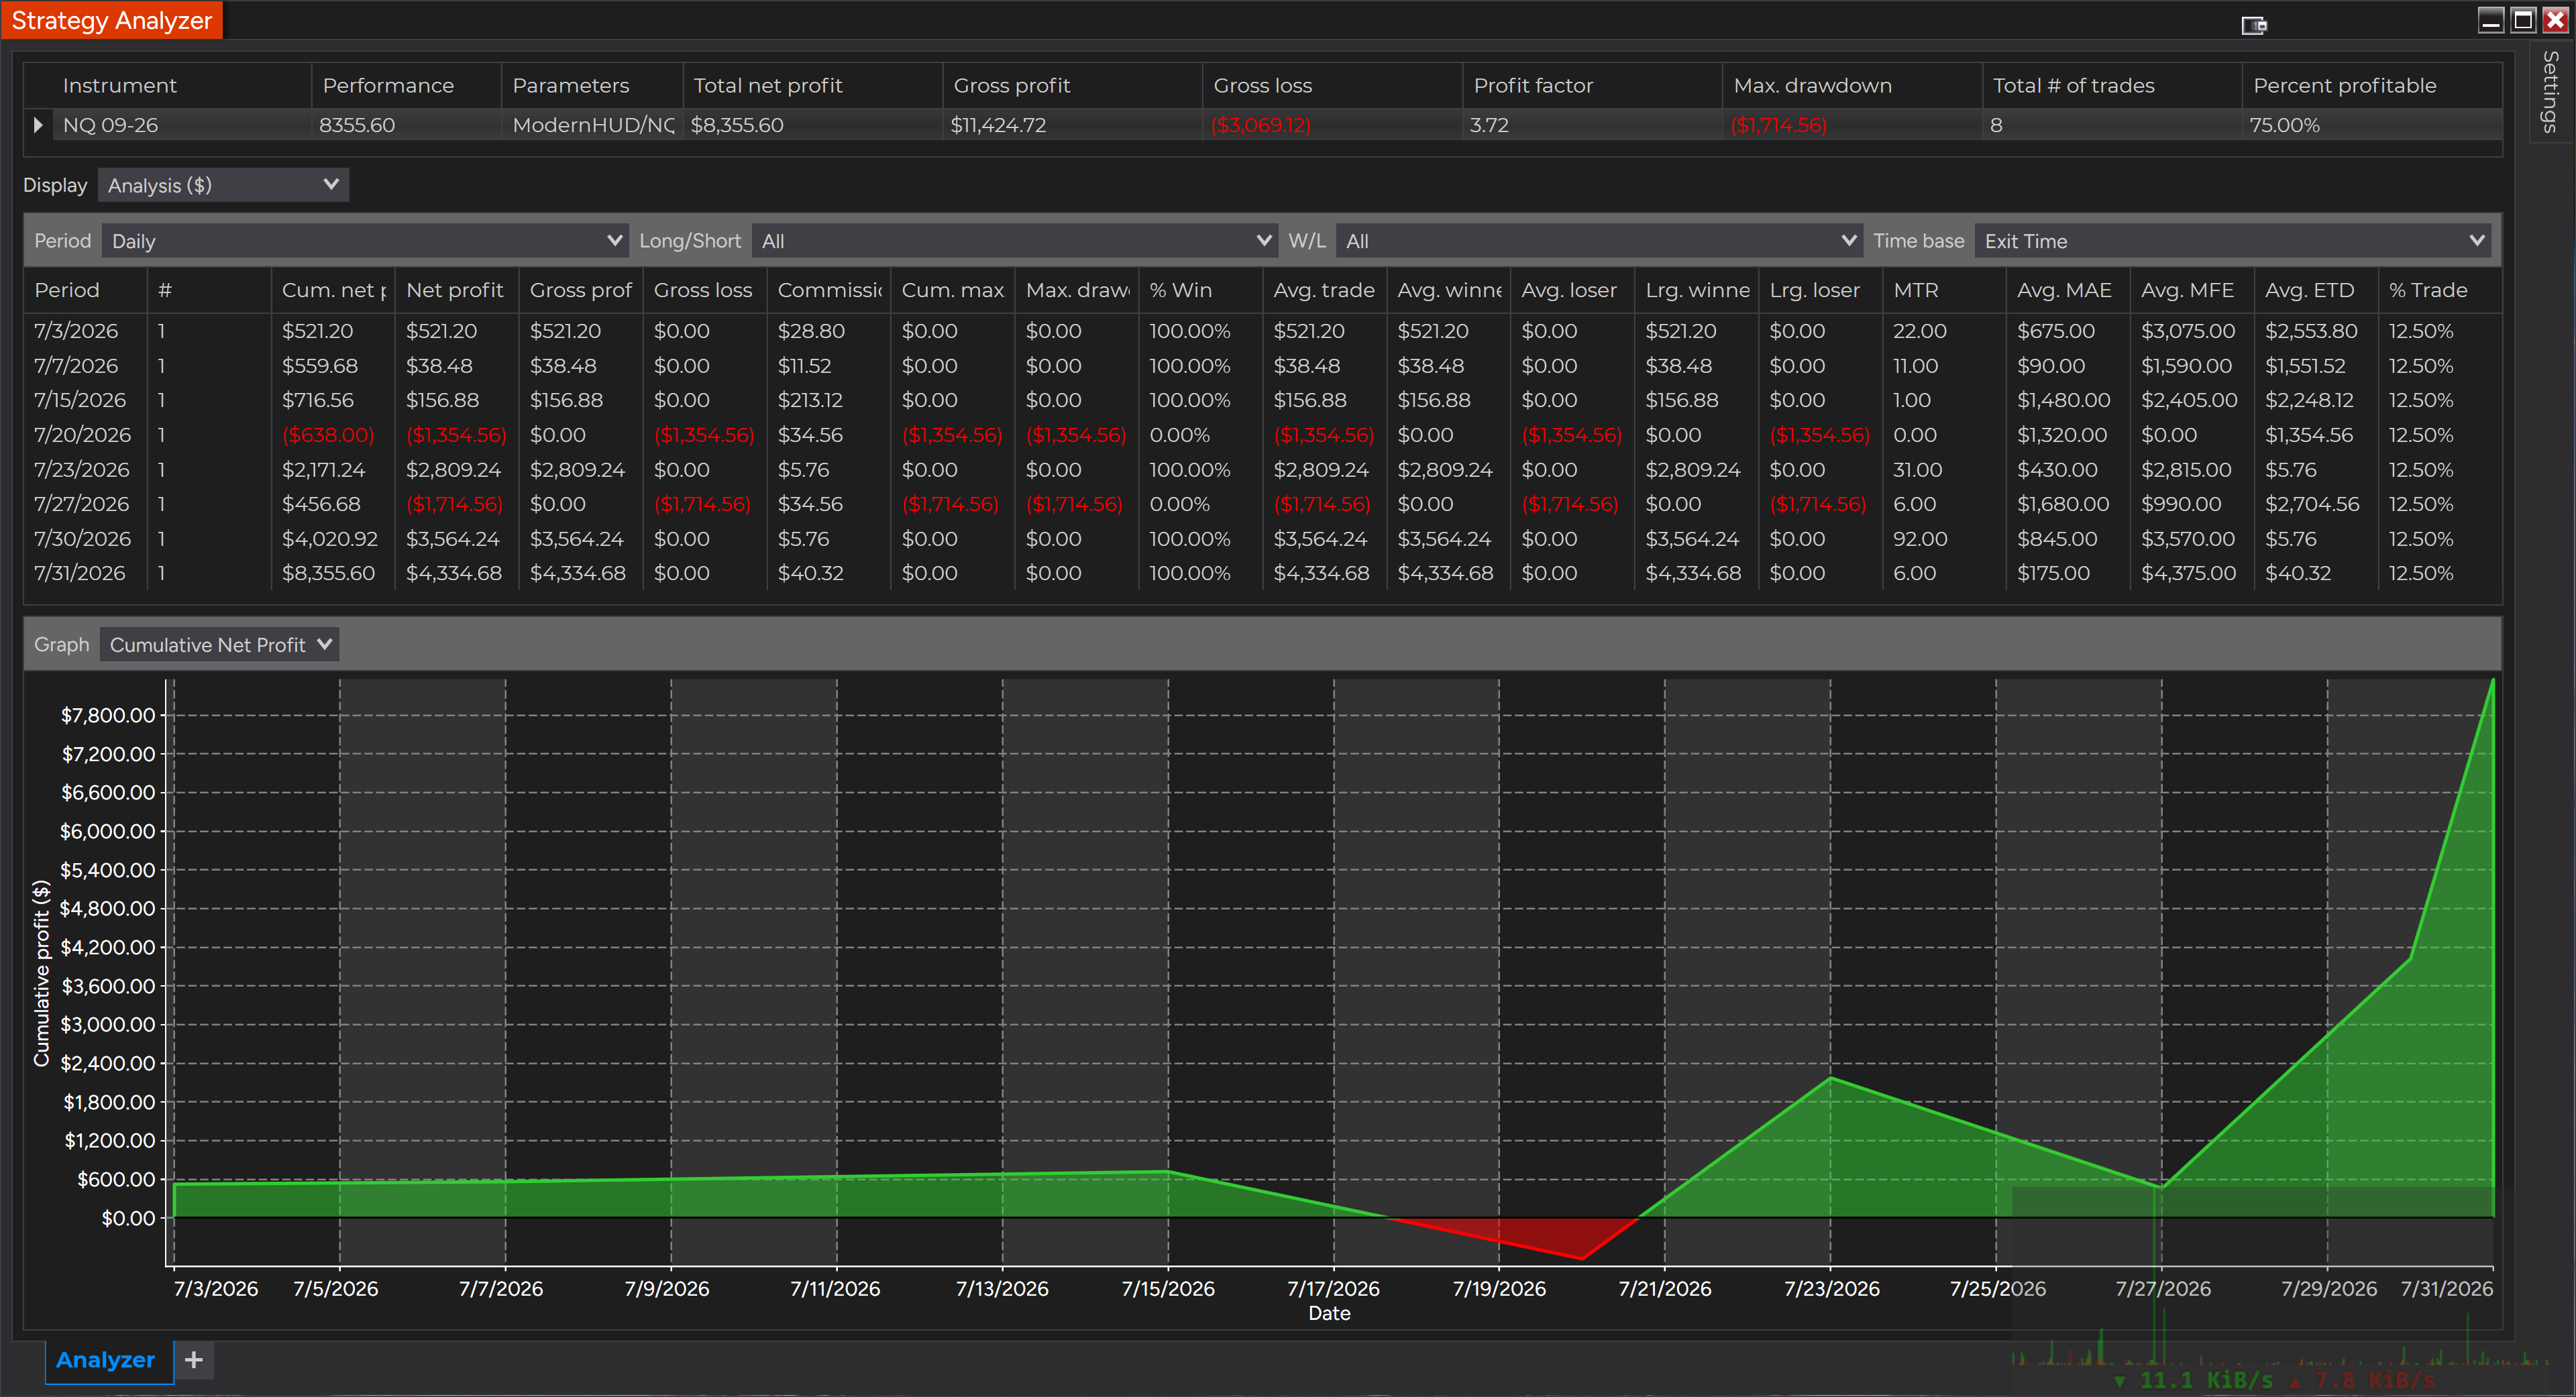This screenshot has height=1397, width=2576.
Task: Open the W/L All dropdown
Action: click(1598, 241)
